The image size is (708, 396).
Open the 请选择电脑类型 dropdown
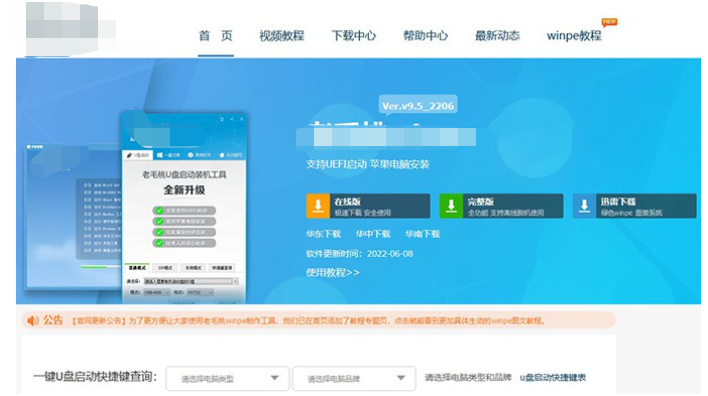point(227,378)
